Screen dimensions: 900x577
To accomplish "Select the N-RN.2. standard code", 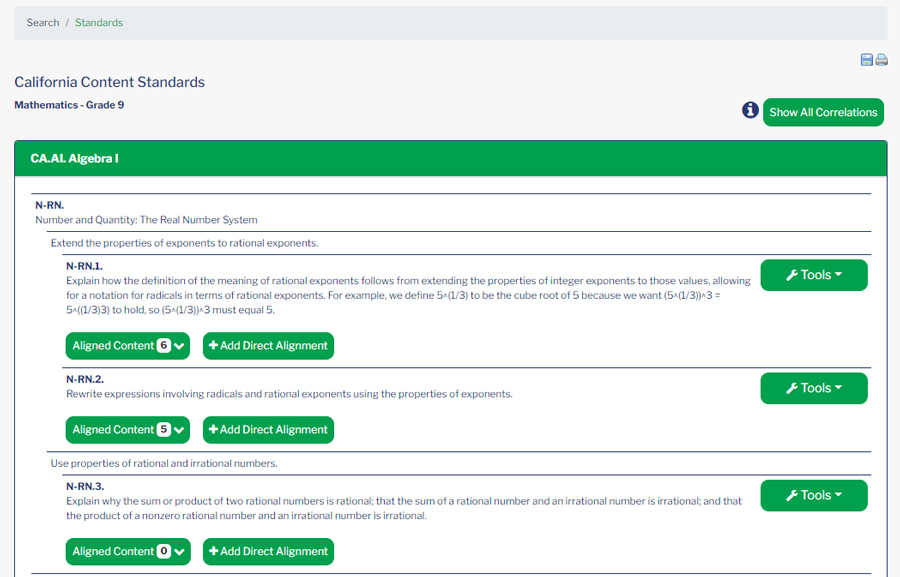I will pos(85,379).
